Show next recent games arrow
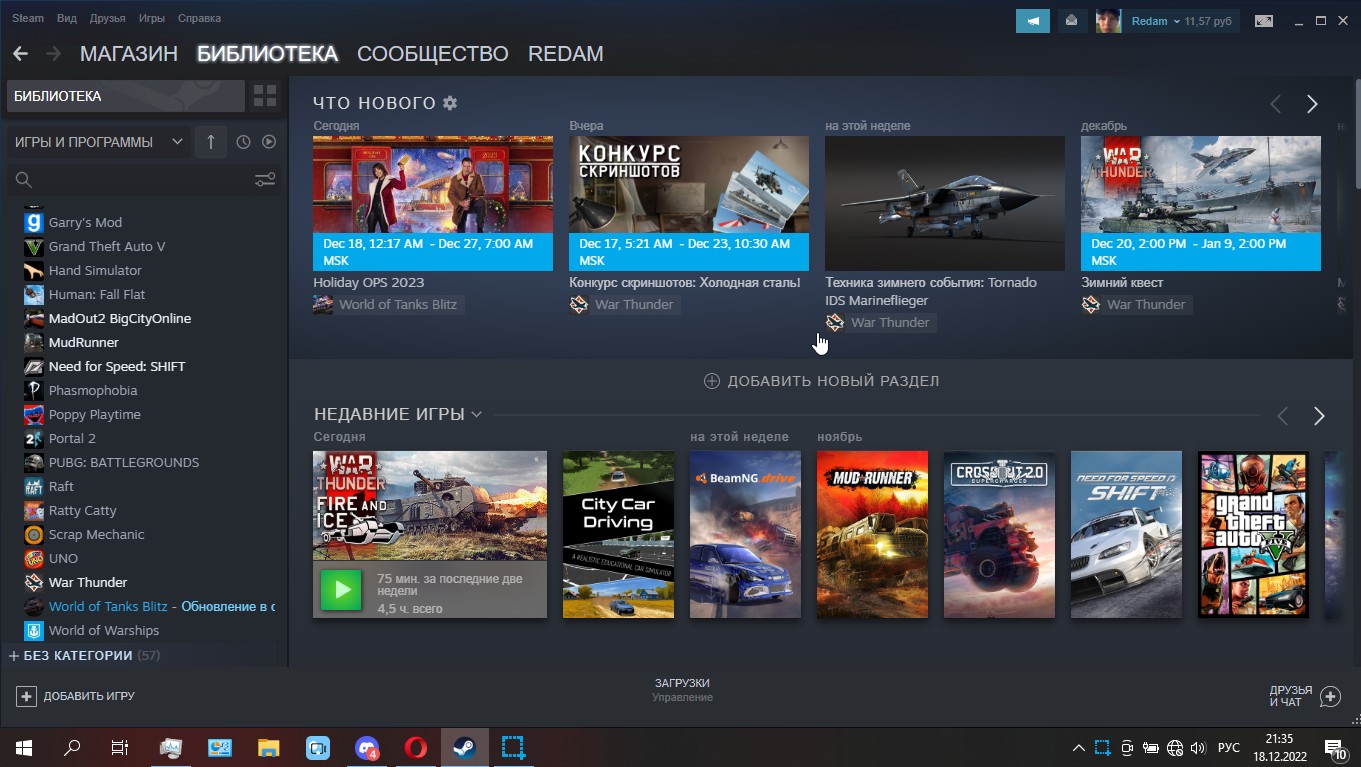1361x767 pixels. click(x=1319, y=416)
